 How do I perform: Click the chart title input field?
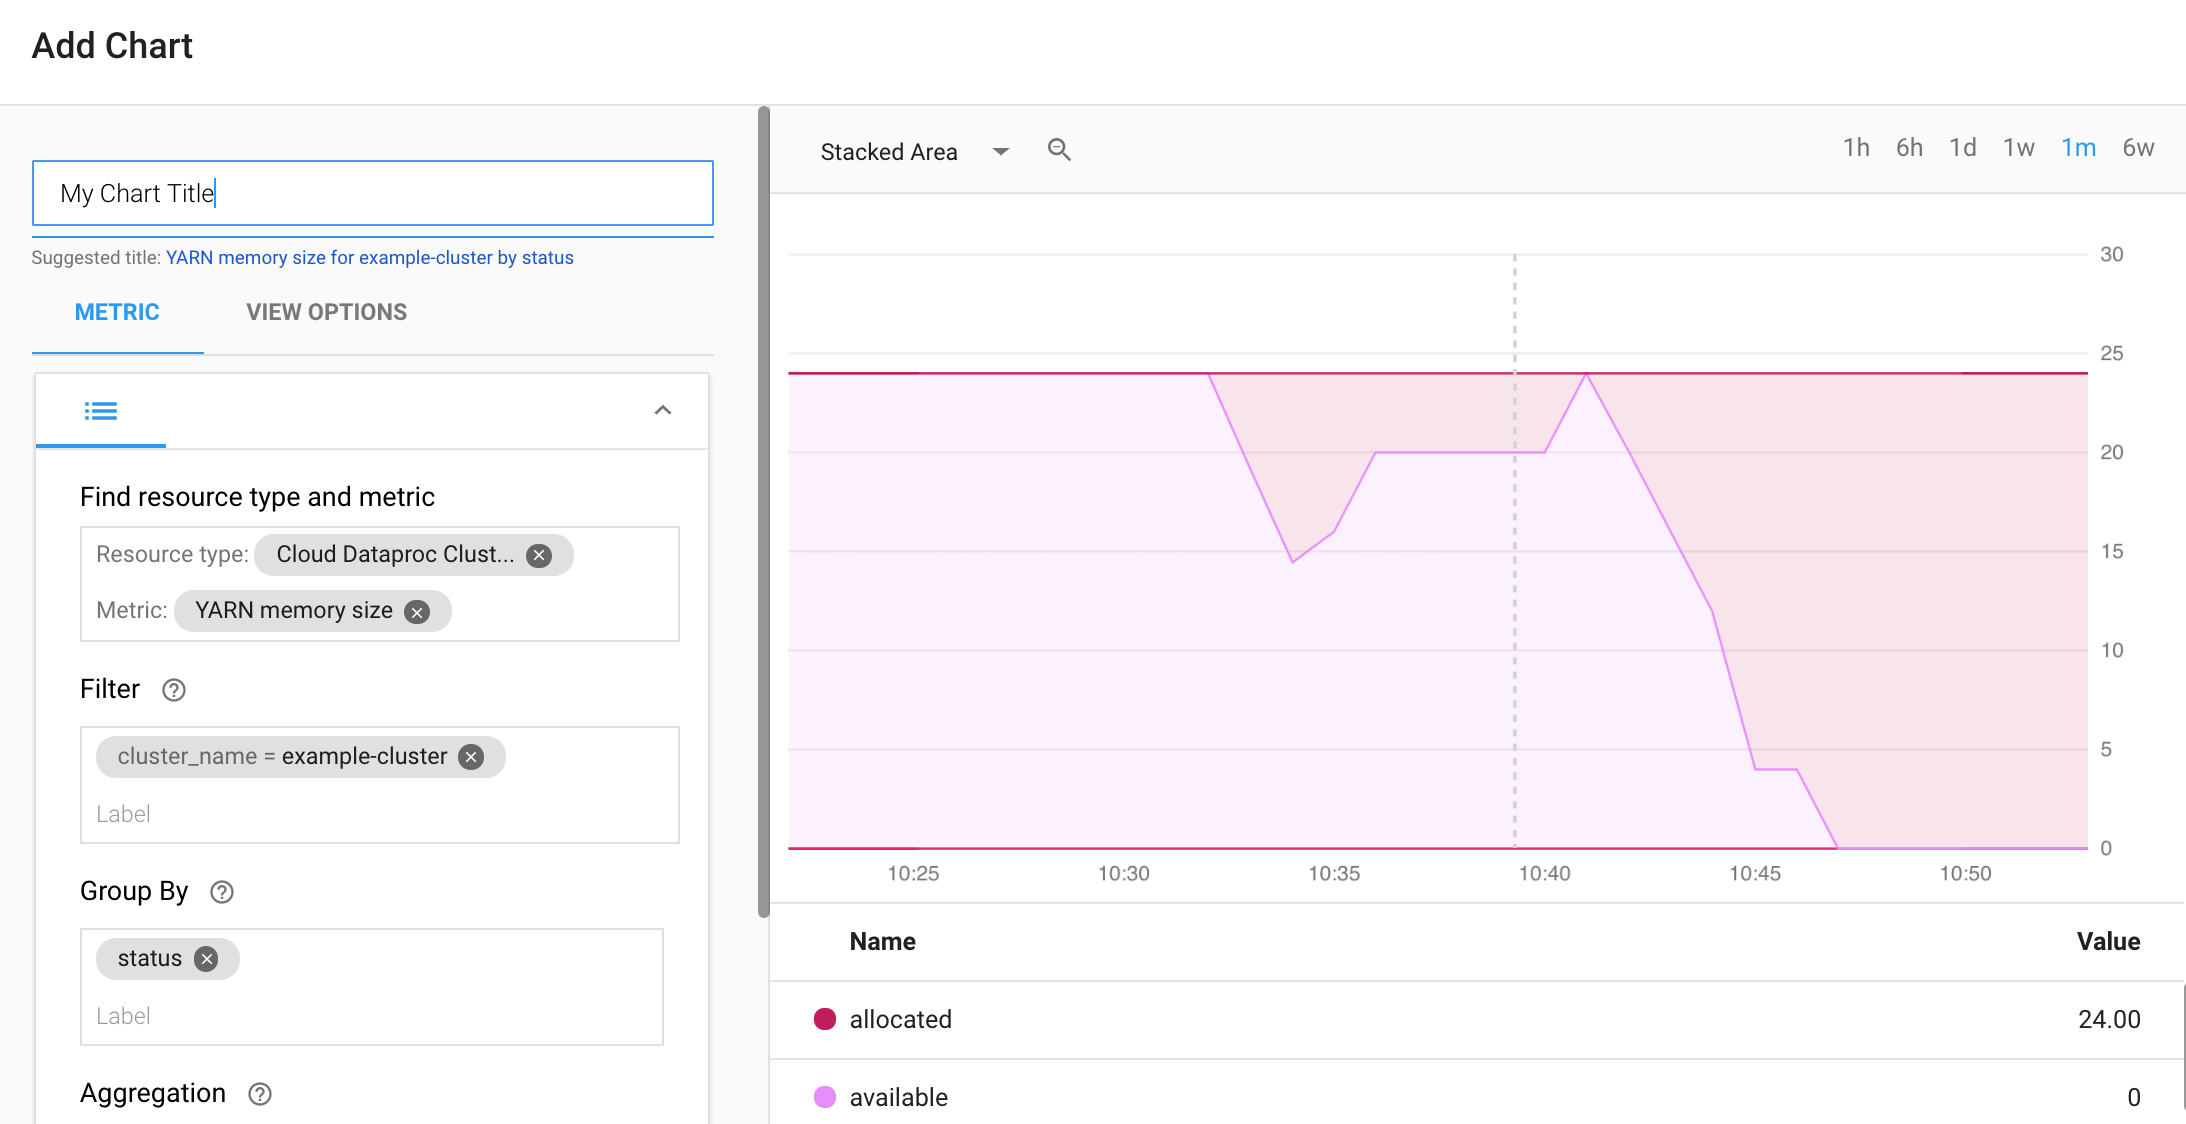coord(372,193)
